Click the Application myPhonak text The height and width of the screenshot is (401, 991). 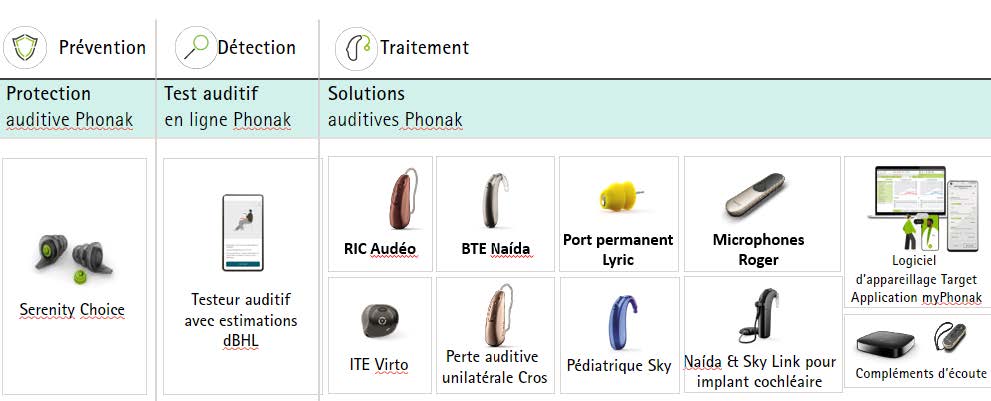click(916, 297)
